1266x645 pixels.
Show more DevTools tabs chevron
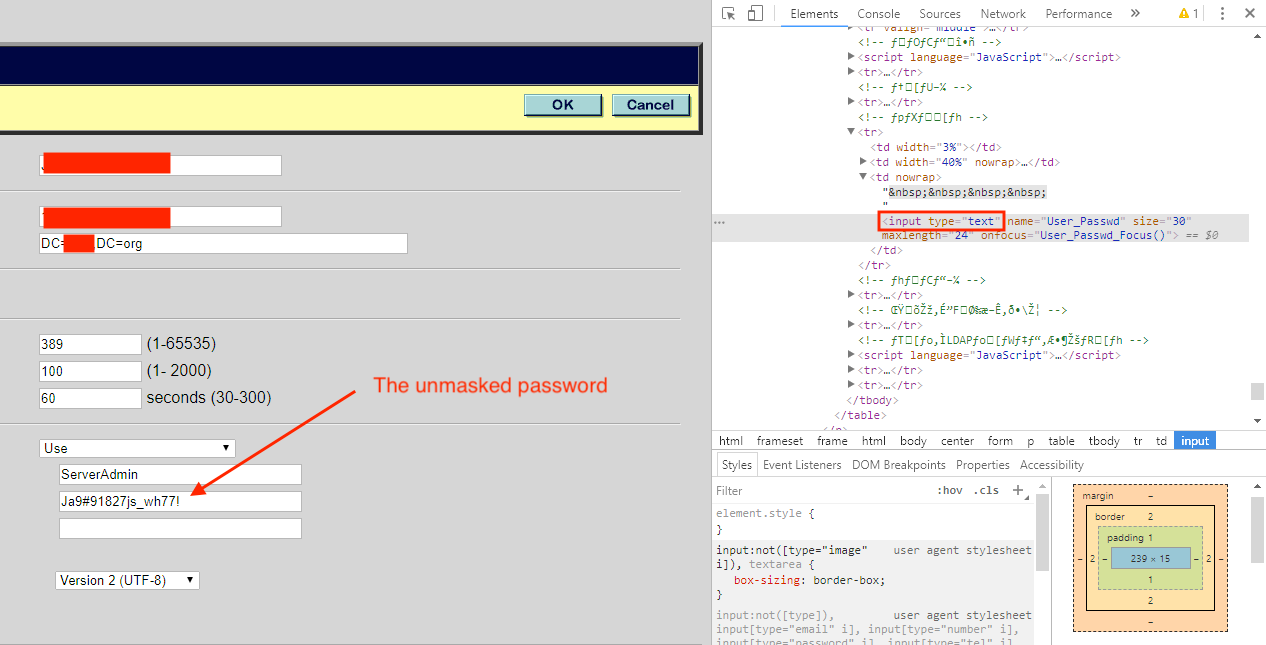tap(1135, 14)
